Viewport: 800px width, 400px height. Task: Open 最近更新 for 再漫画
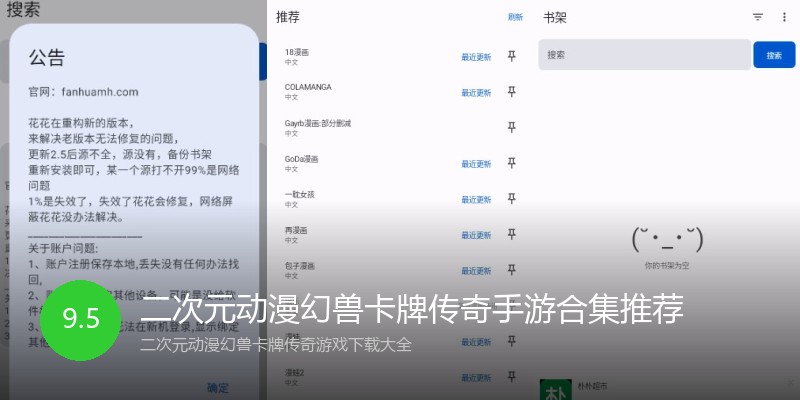pos(476,235)
